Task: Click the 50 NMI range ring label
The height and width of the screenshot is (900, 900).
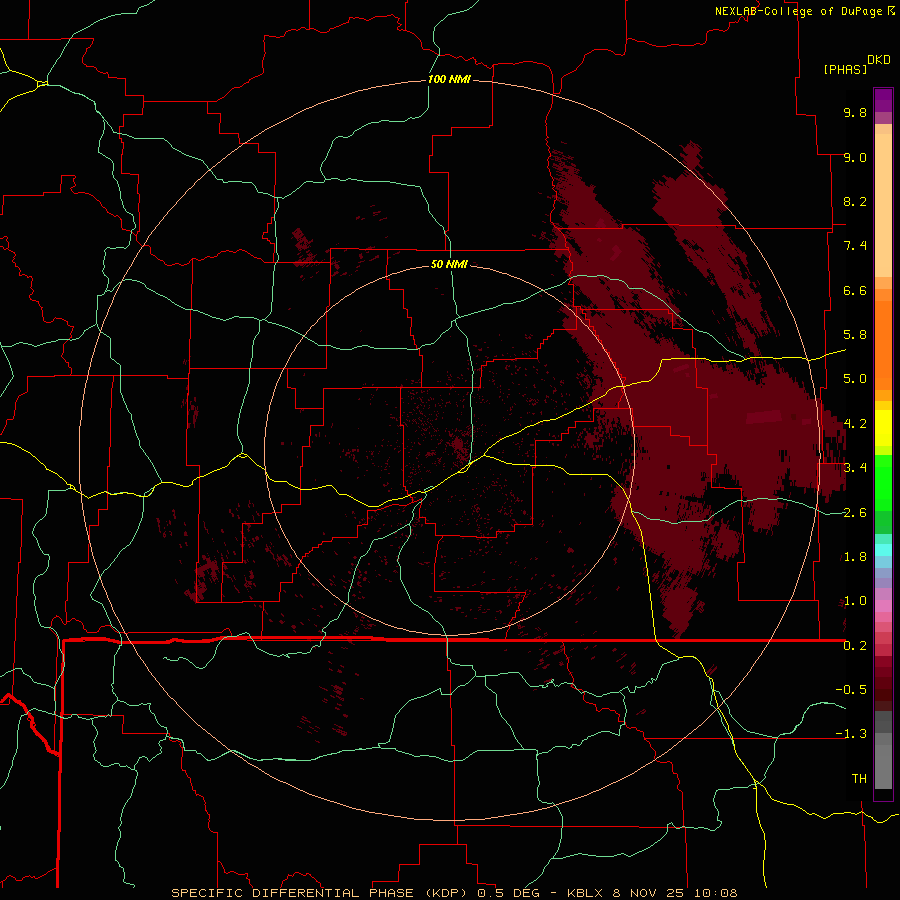Action: (x=449, y=264)
